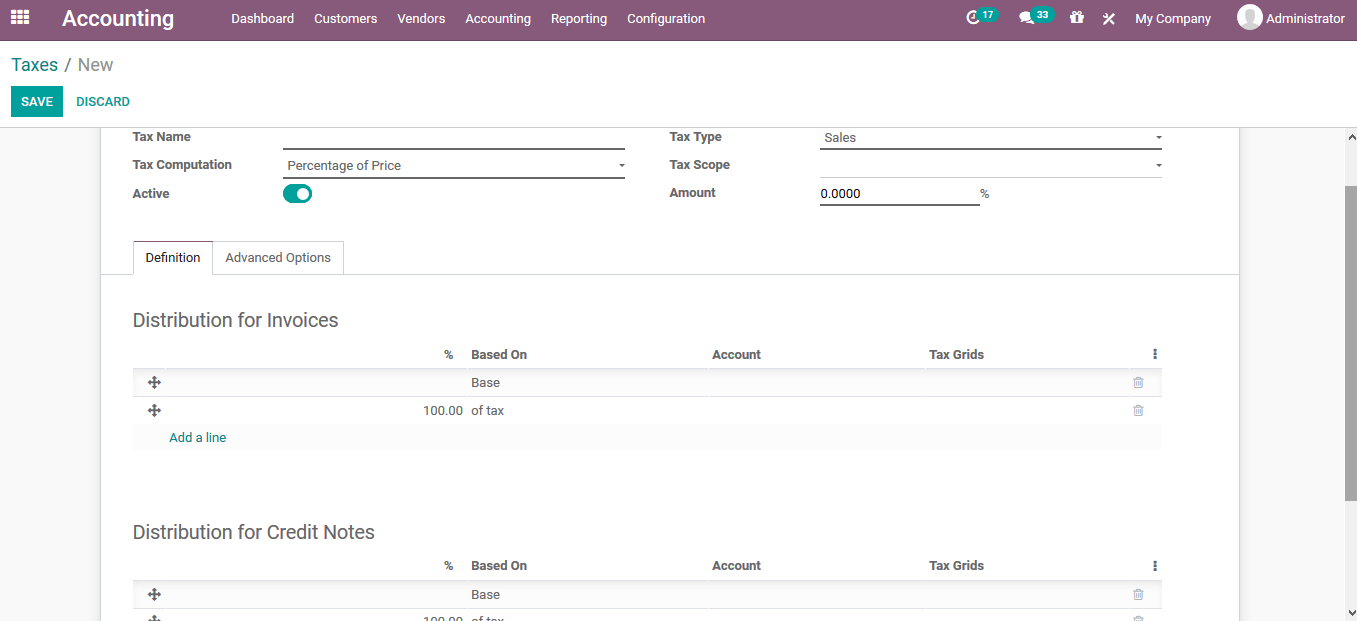The height and width of the screenshot is (621, 1357).
Task: Delete the Base credit note line
Action: point(1137,593)
